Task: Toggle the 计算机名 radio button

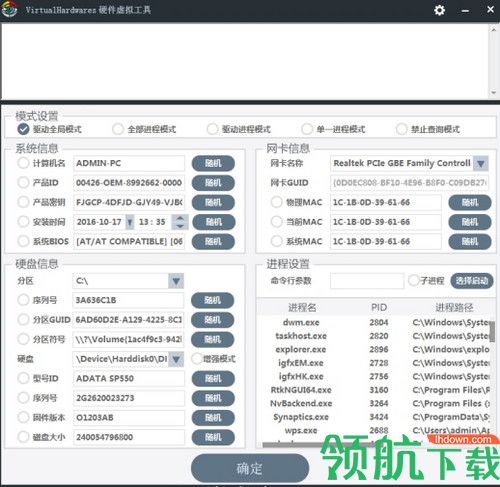Action: coord(23,163)
